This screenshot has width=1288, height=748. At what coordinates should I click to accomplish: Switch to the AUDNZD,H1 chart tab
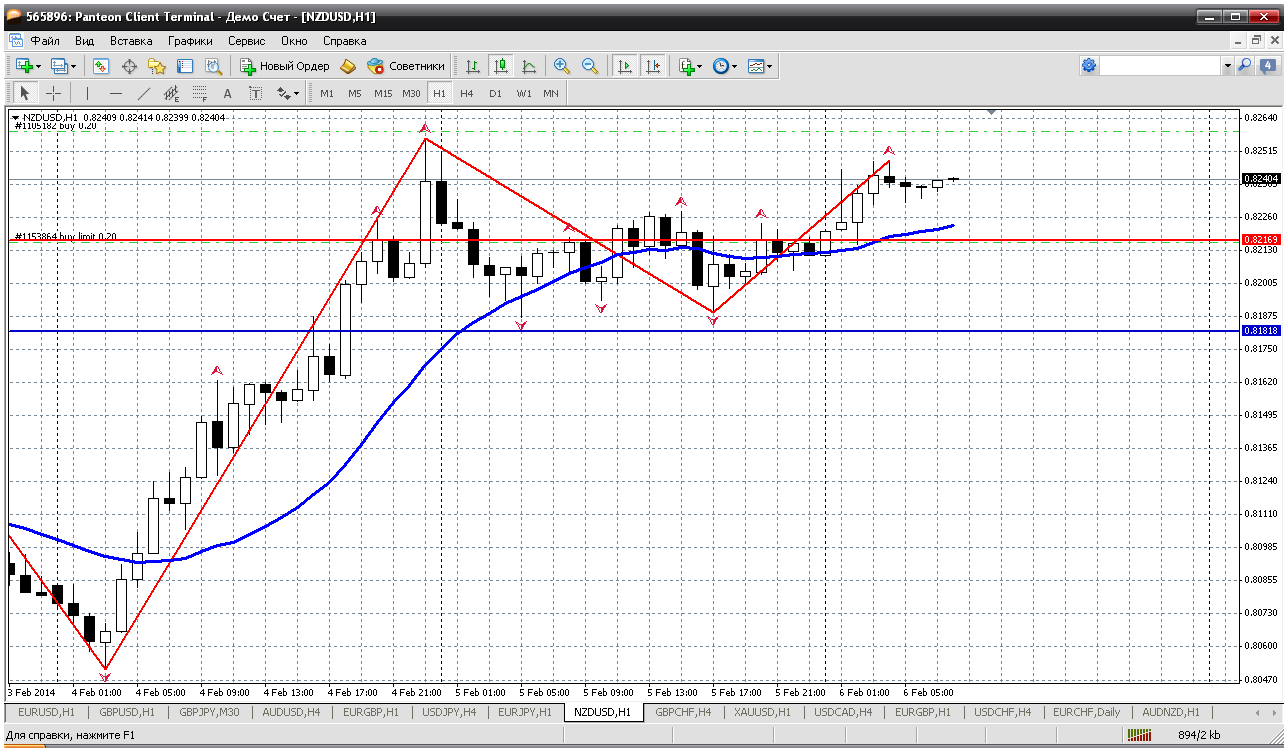coord(1170,712)
